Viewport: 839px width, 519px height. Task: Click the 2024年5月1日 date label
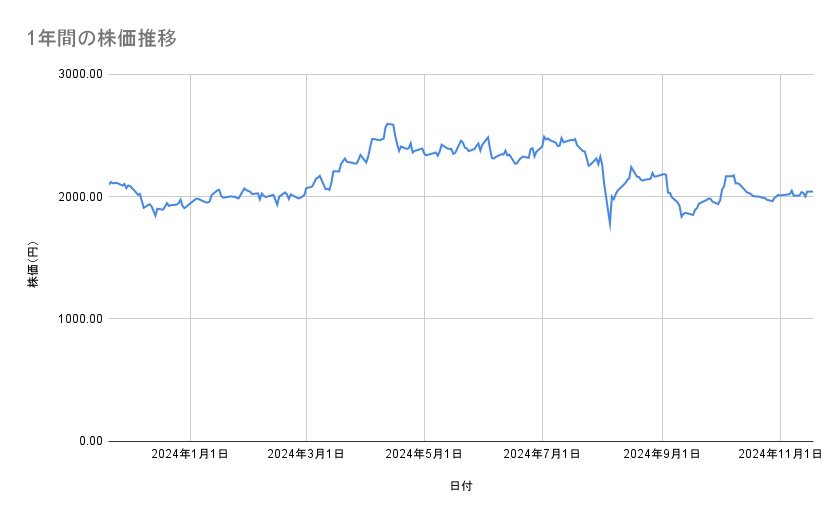(x=425, y=454)
